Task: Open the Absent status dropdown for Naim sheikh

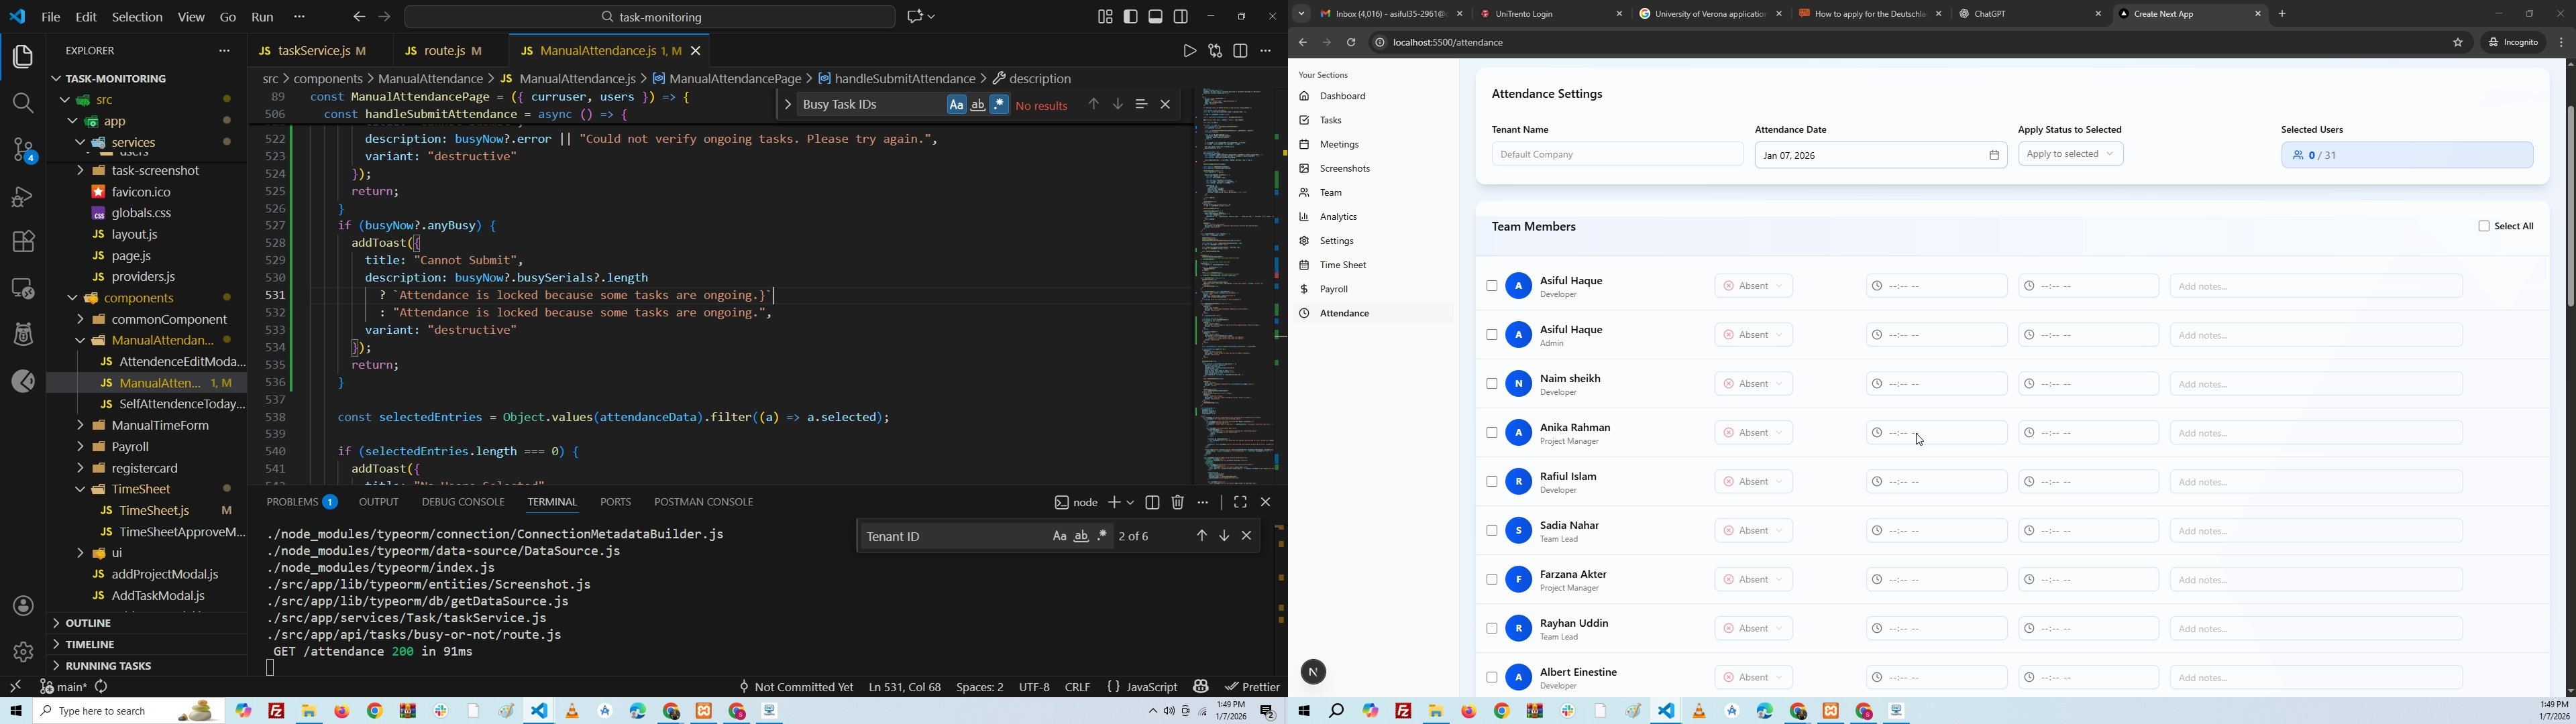Action: coord(1754,384)
